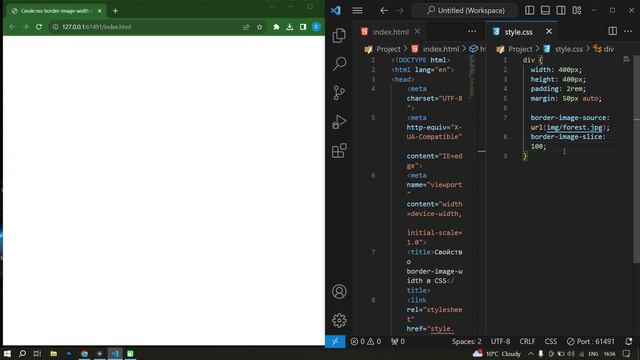640x360 pixels.
Task: Toggle the bottom panel layout icon
Action: point(545,10)
